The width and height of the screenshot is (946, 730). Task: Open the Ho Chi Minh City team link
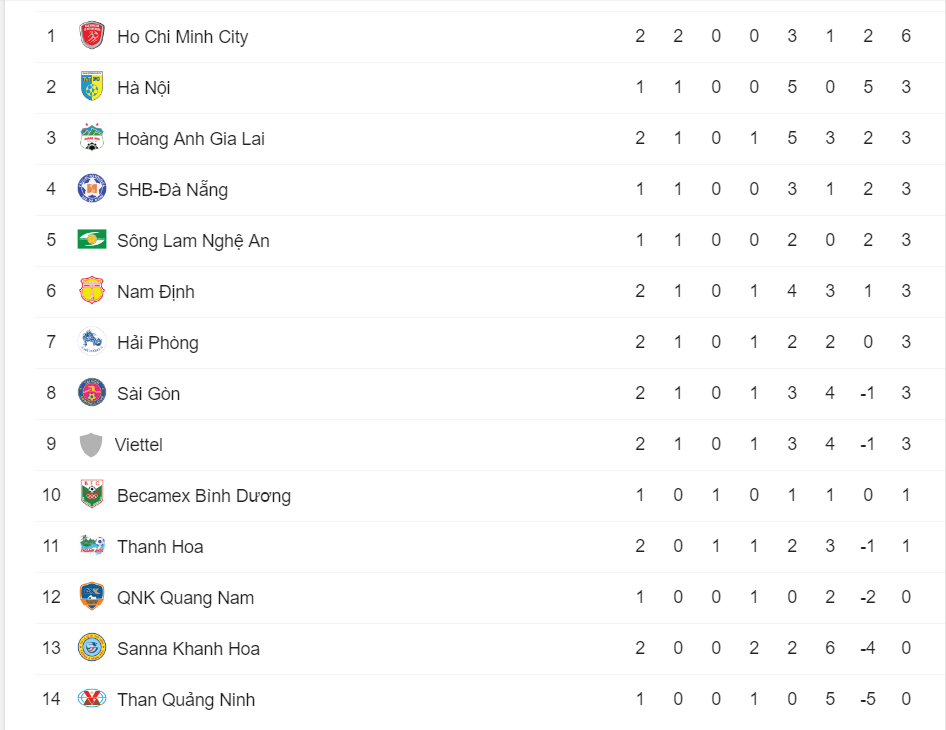click(x=182, y=37)
